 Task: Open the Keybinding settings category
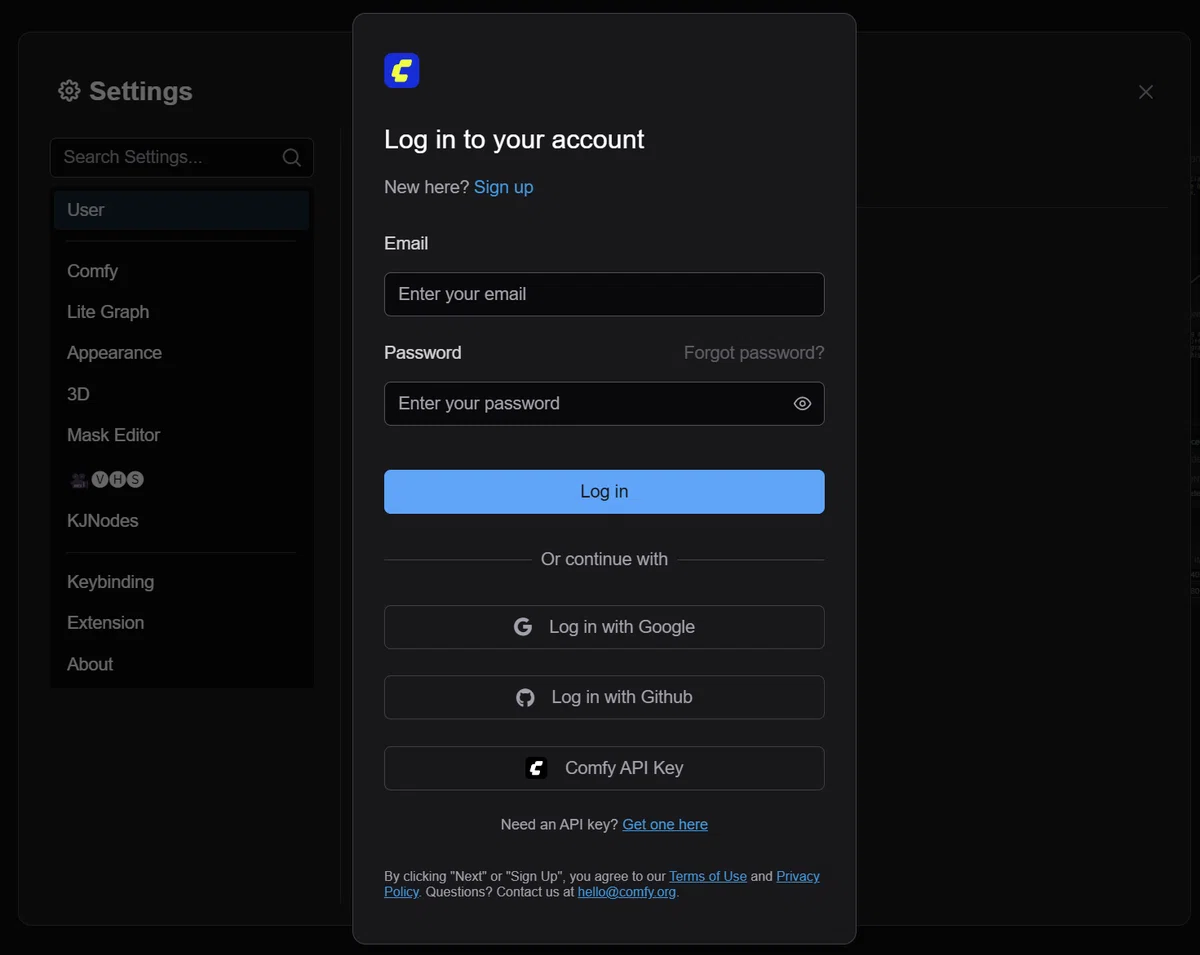(x=181, y=582)
